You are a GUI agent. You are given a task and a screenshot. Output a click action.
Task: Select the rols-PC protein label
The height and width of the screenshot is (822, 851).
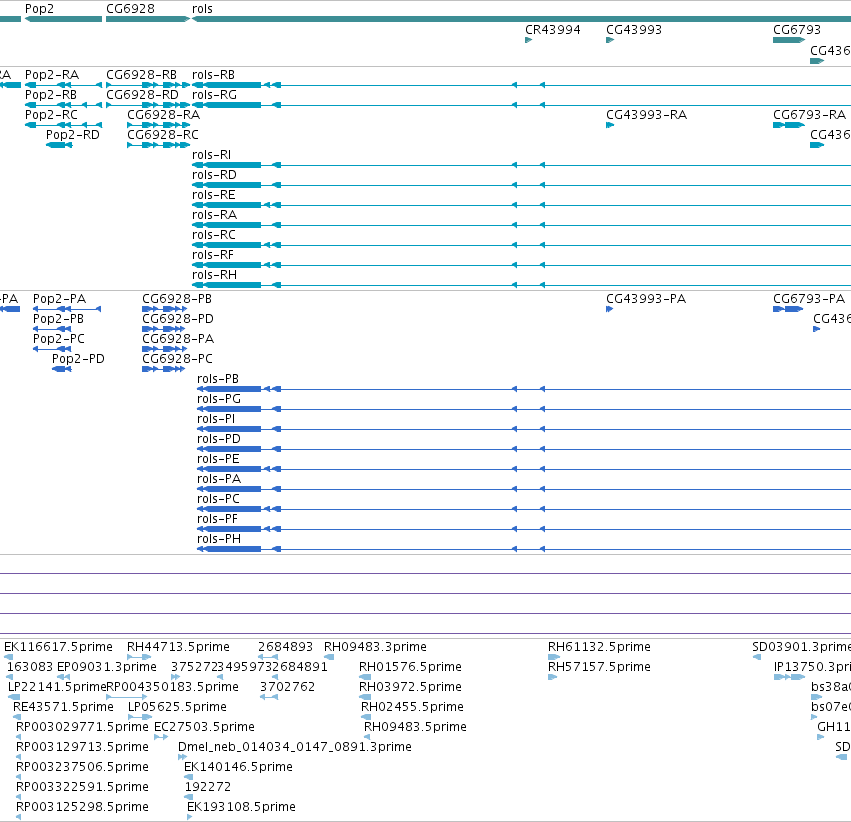(x=218, y=500)
